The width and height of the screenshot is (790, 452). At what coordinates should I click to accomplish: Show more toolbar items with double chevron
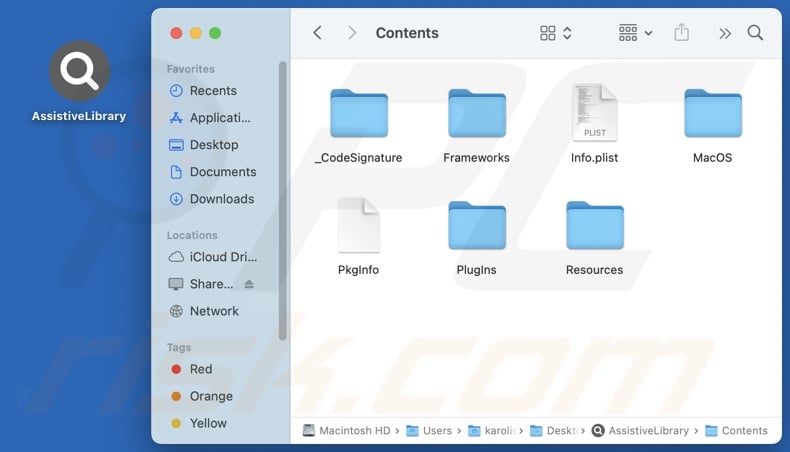(x=725, y=34)
